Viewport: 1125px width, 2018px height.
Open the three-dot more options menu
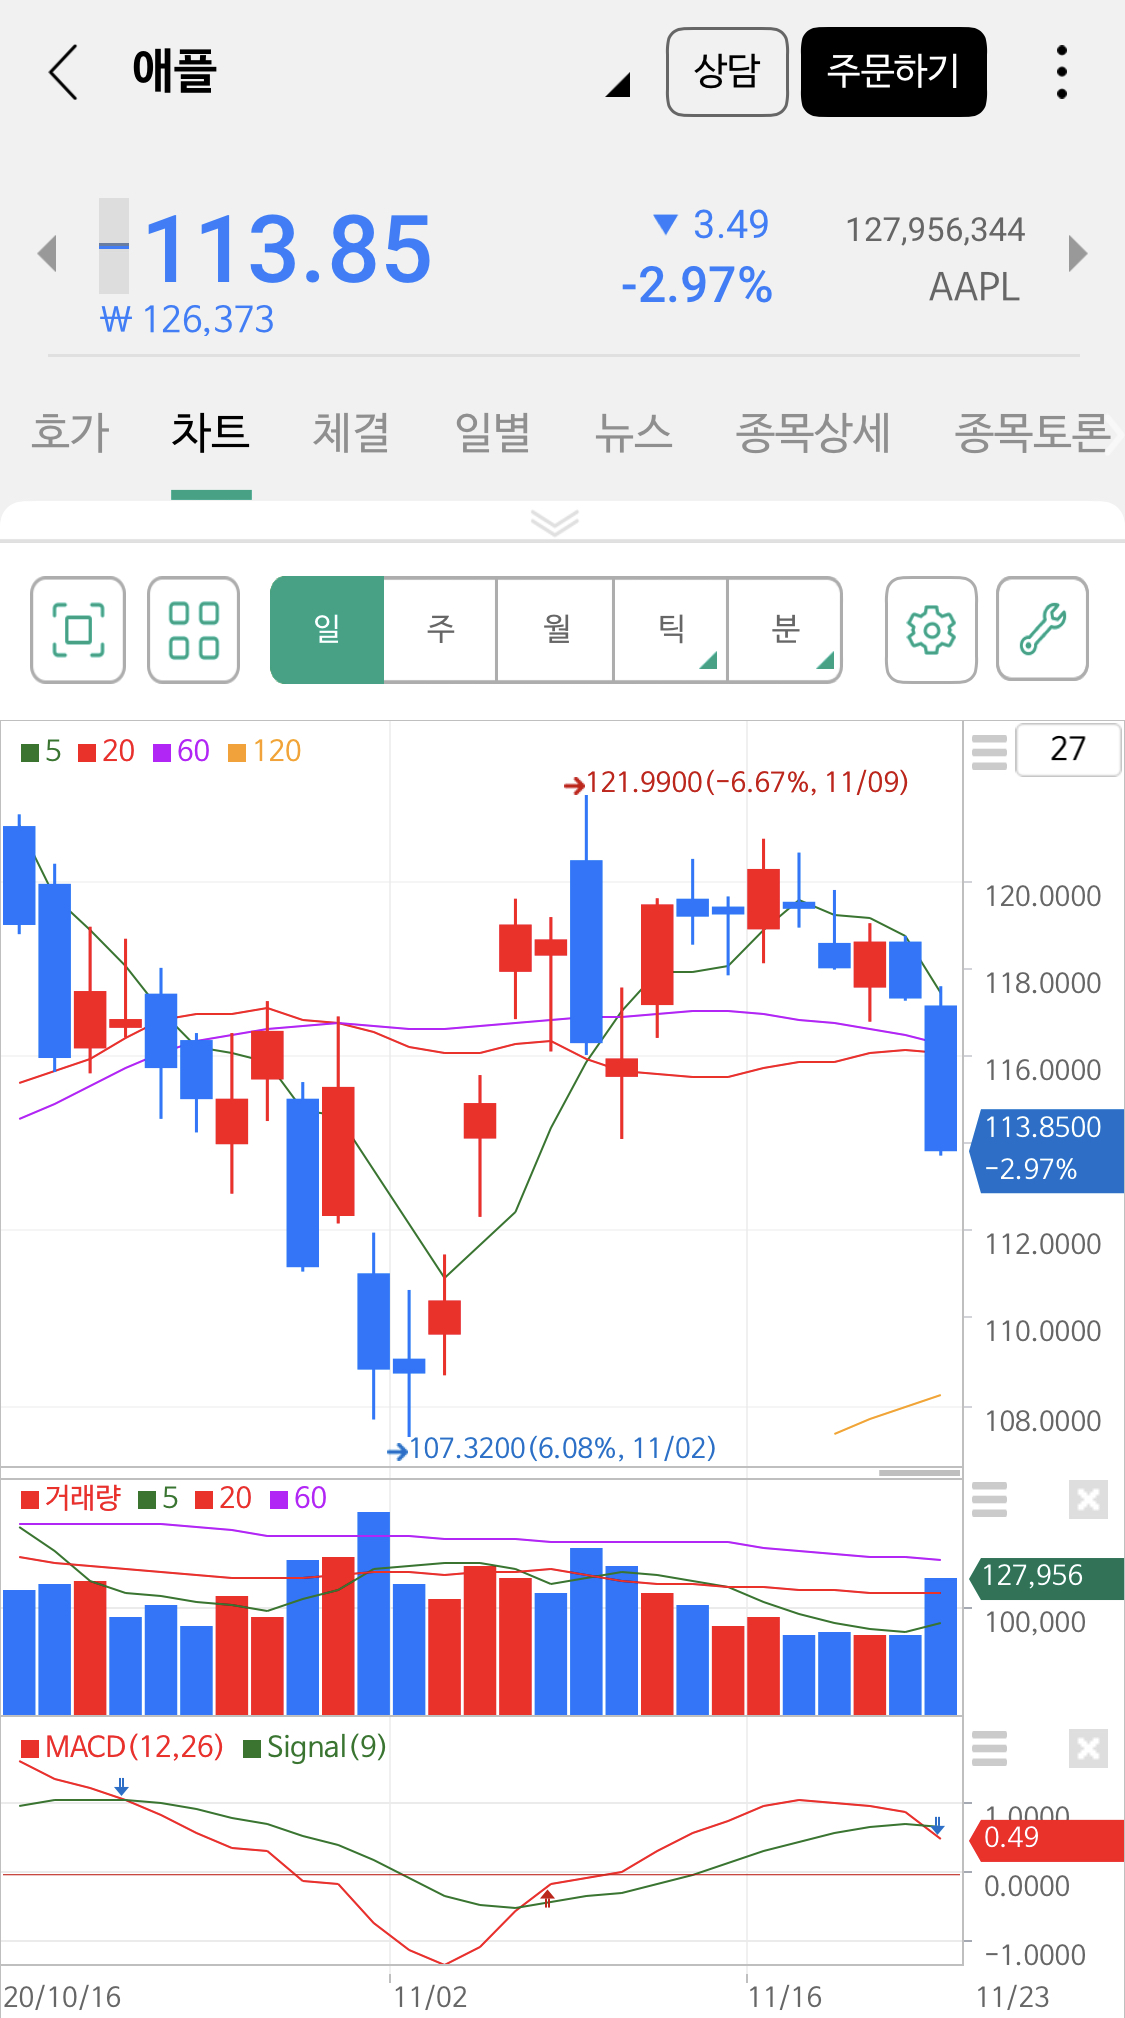click(1061, 72)
